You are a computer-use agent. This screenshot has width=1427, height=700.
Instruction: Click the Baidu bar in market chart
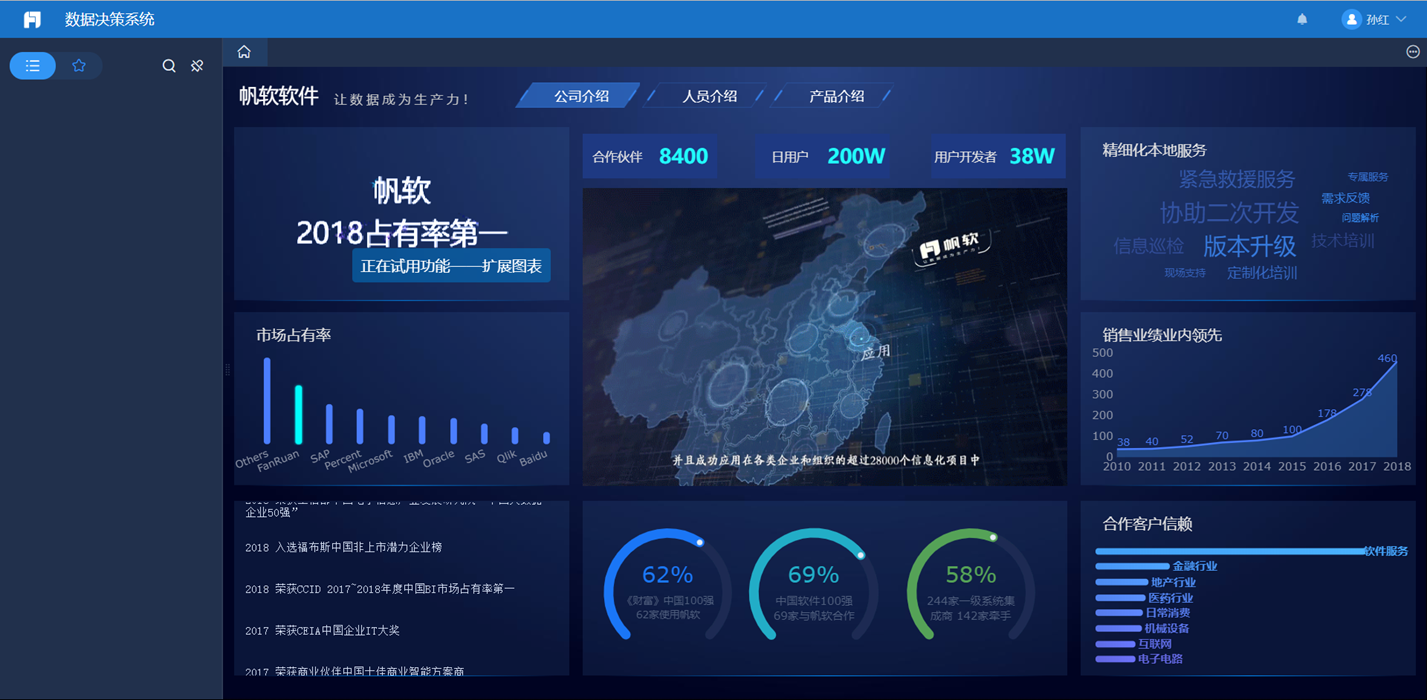[546, 438]
